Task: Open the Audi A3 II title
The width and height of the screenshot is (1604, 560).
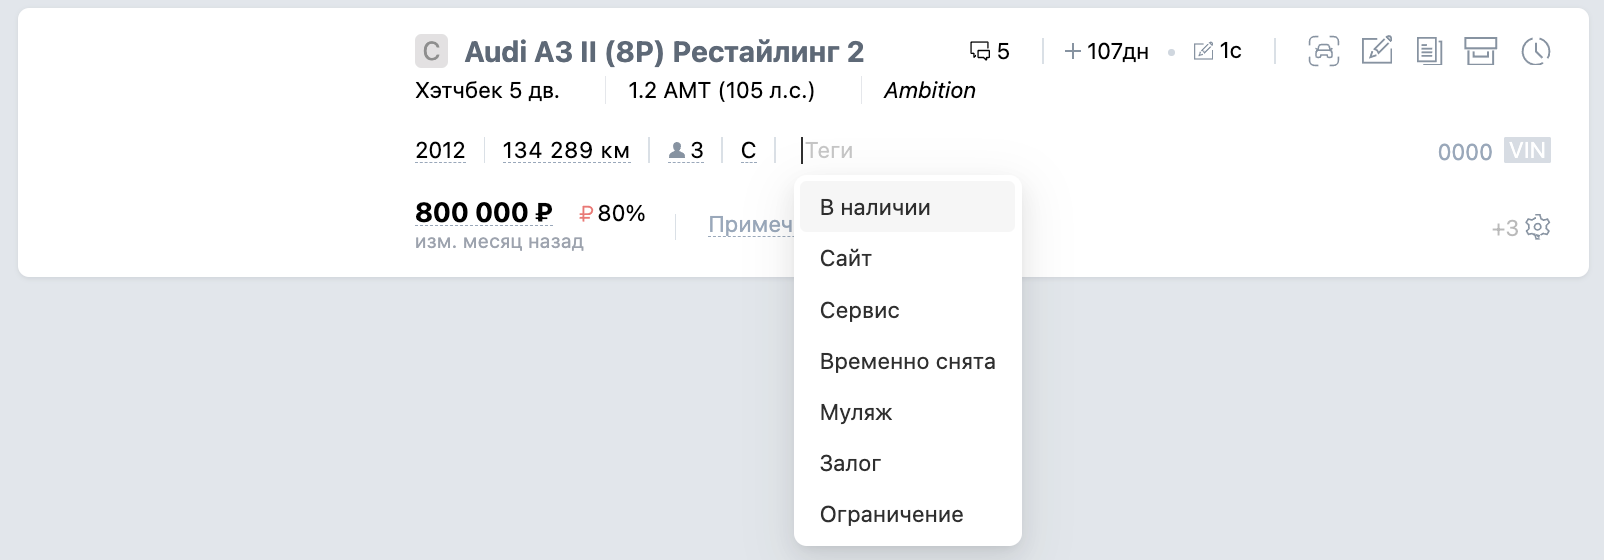Action: click(x=664, y=52)
